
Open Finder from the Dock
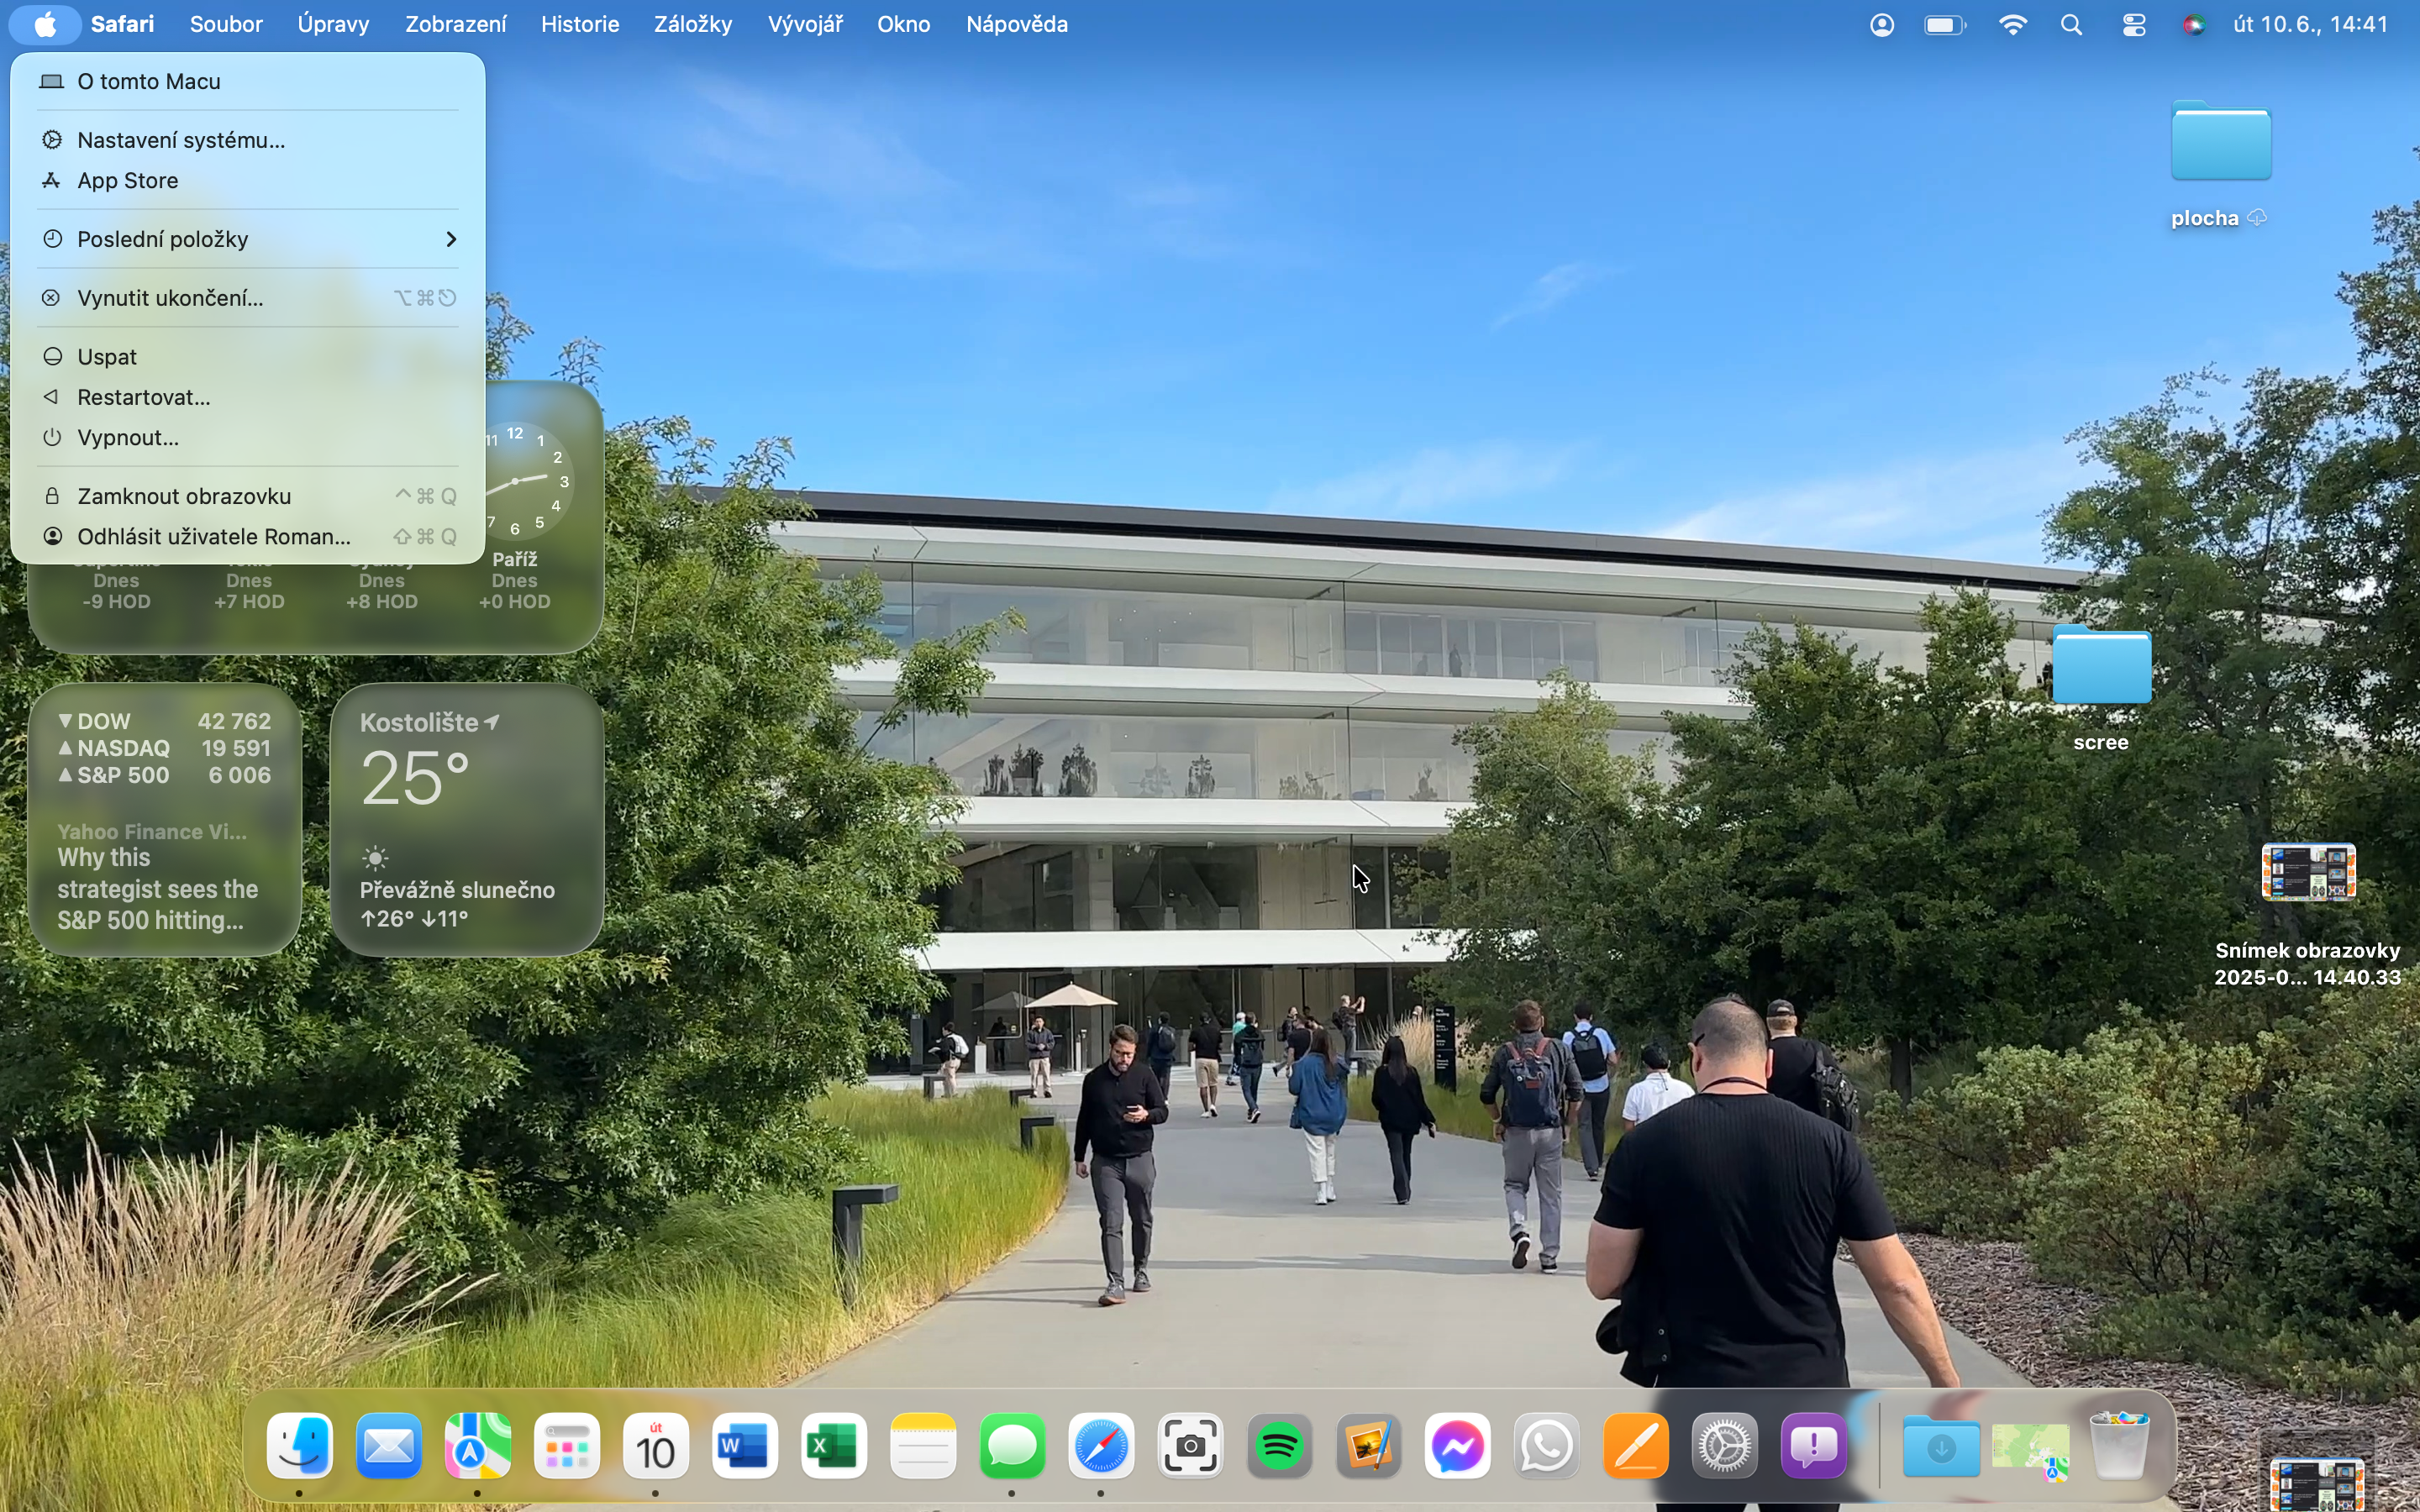pyautogui.click(x=300, y=1446)
